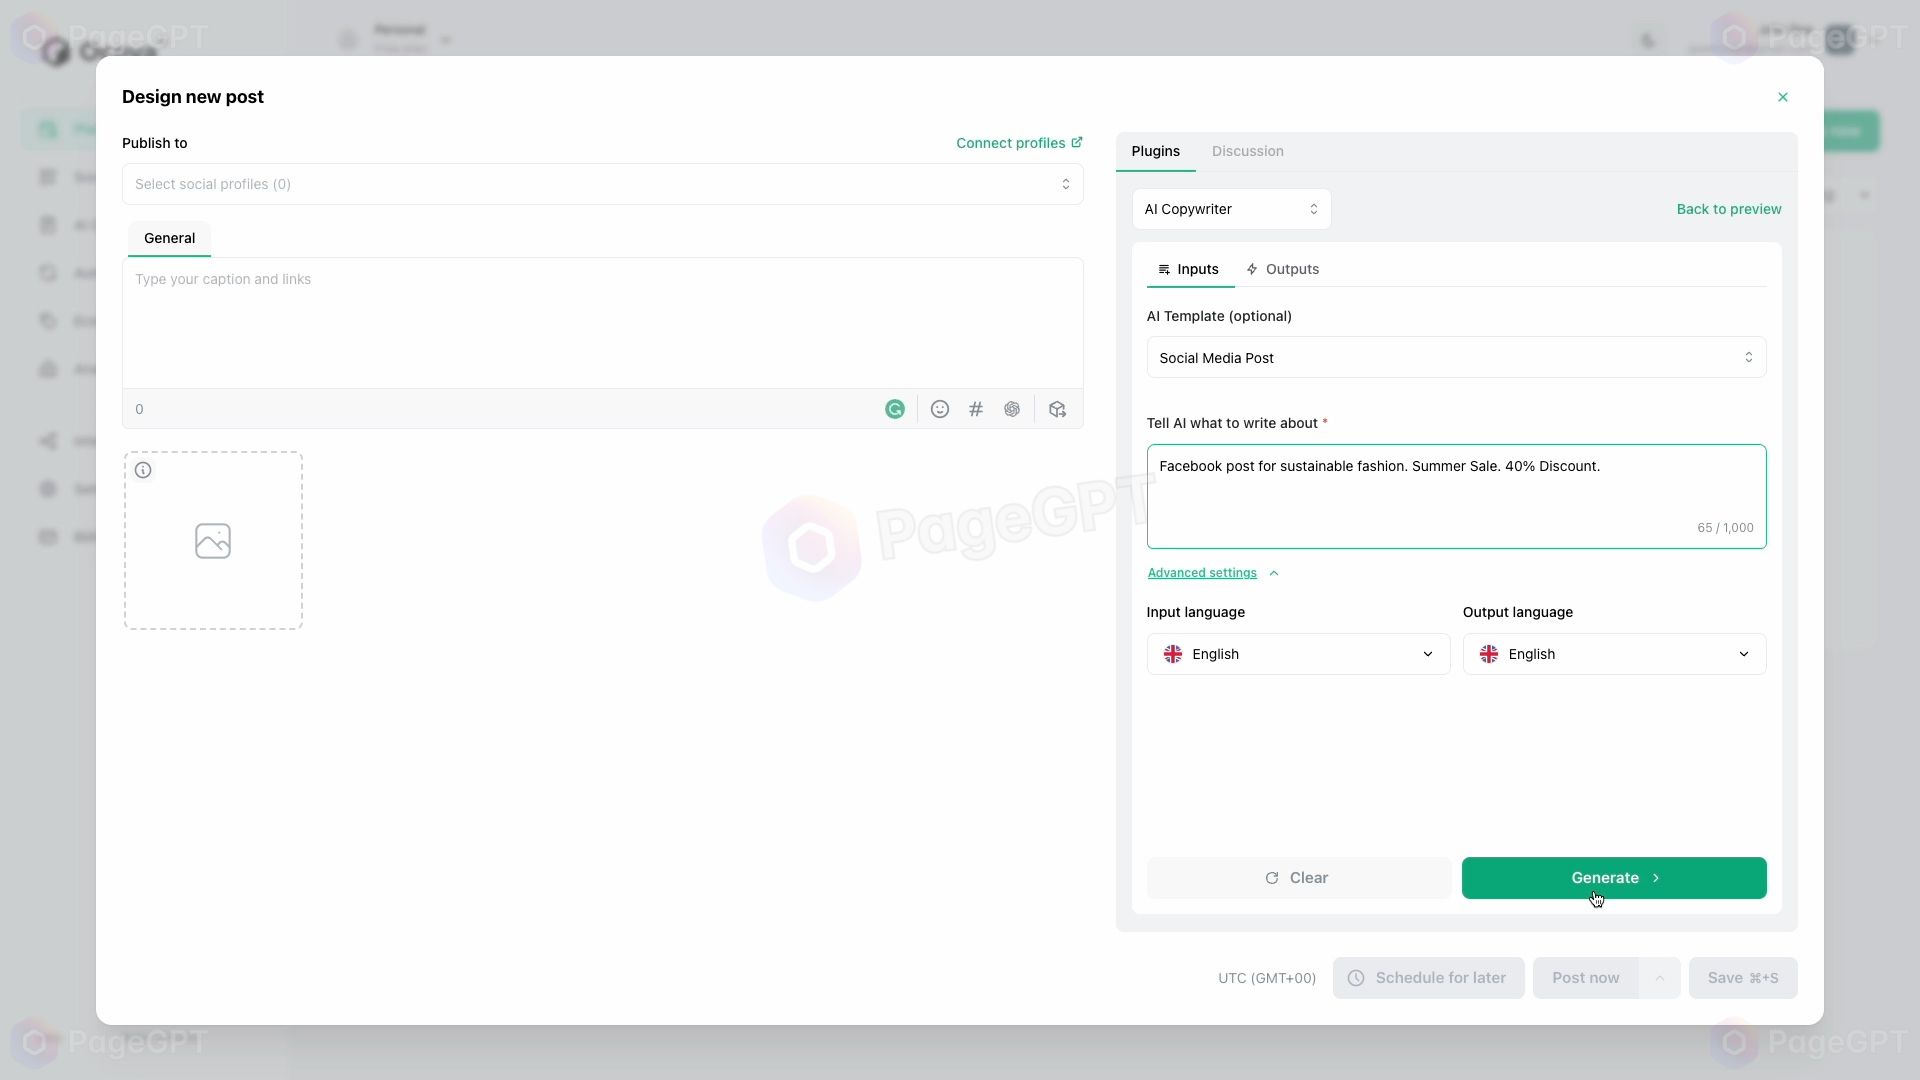1920x1080 pixels.
Task: Click the hashtag suggestions icon
Action: (x=976, y=409)
